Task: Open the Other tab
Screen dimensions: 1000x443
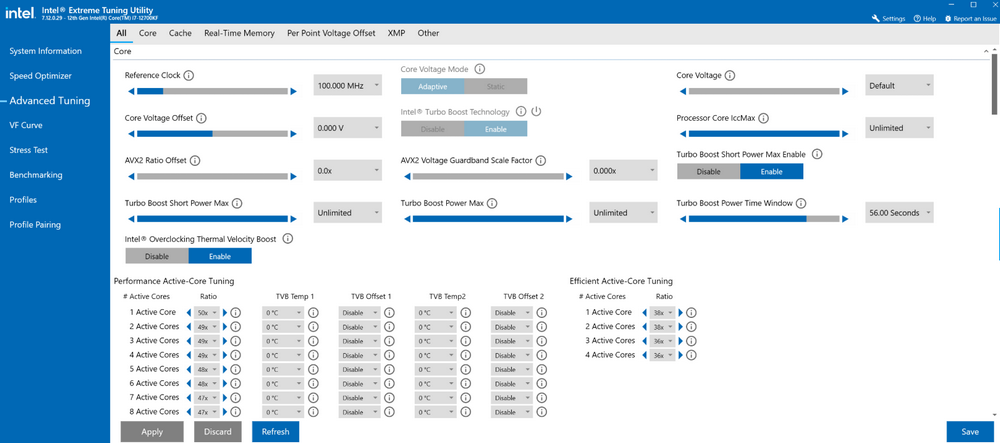Action: (x=429, y=33)
